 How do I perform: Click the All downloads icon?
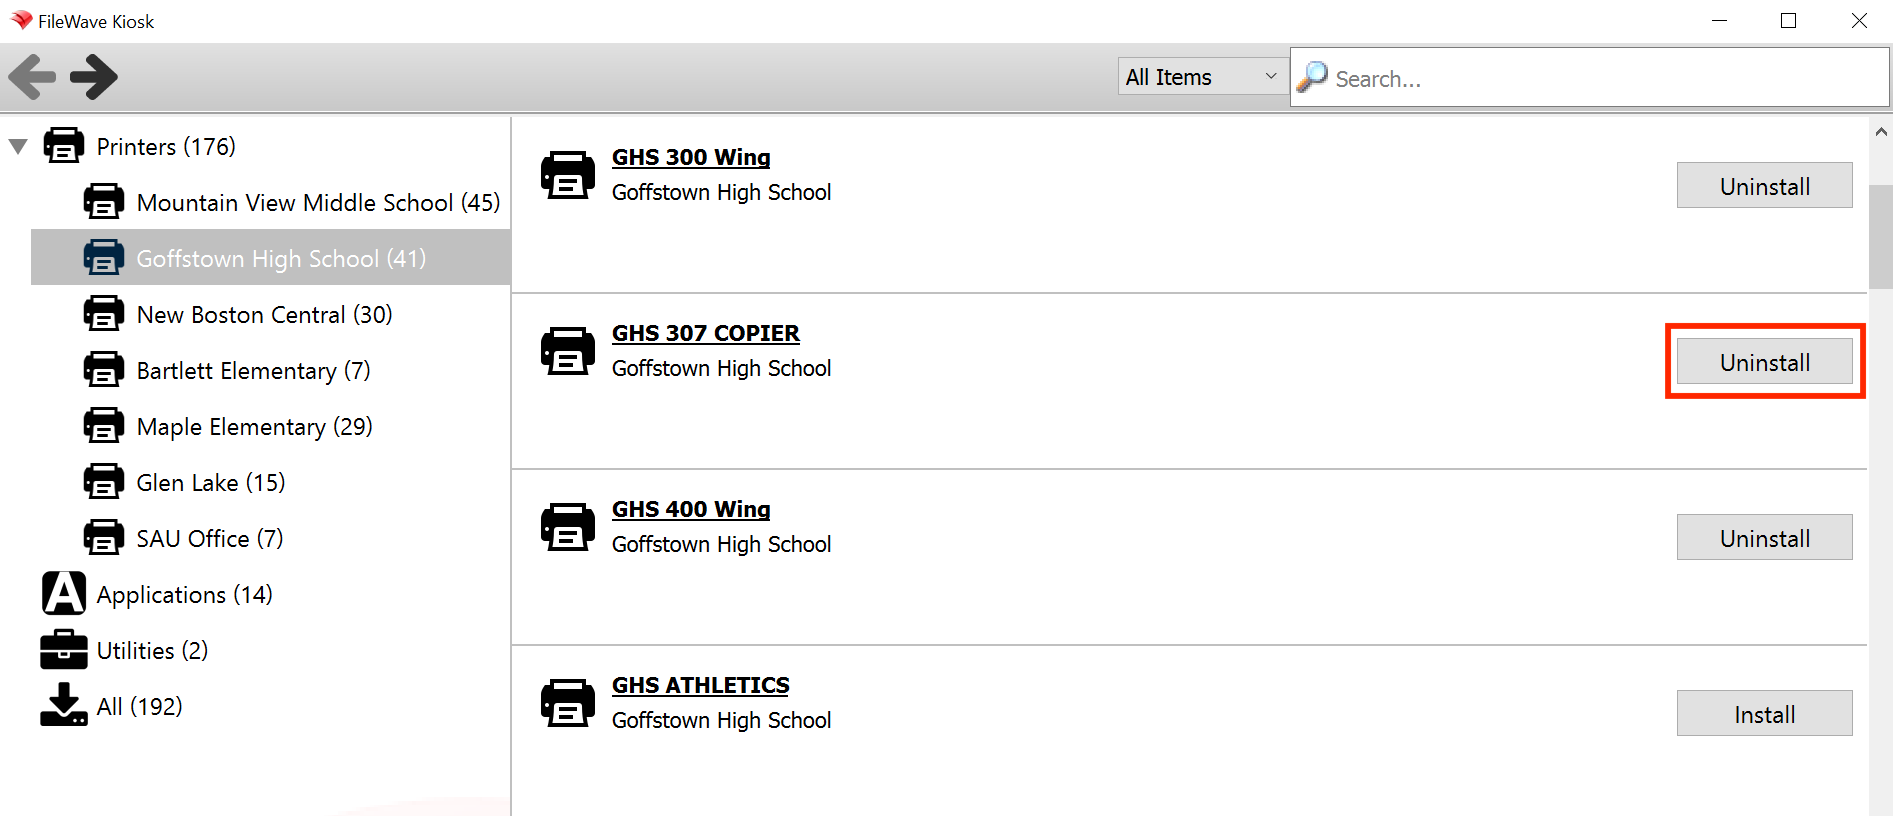coord(64,705)
